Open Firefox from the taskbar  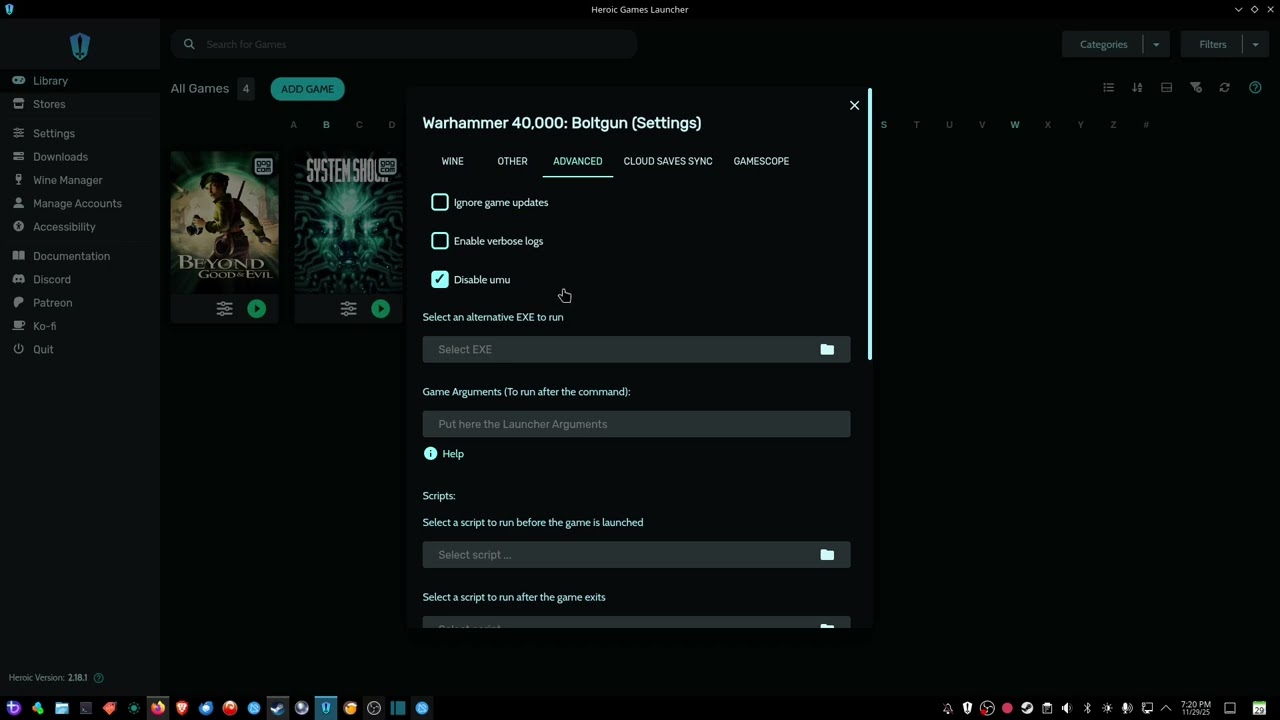(158, 708)
